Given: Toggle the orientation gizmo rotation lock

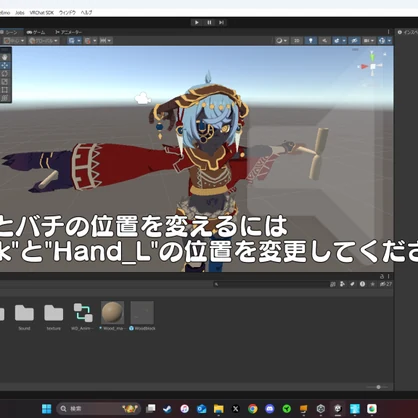Looking at the screenshot, I should tap(385, 54).
